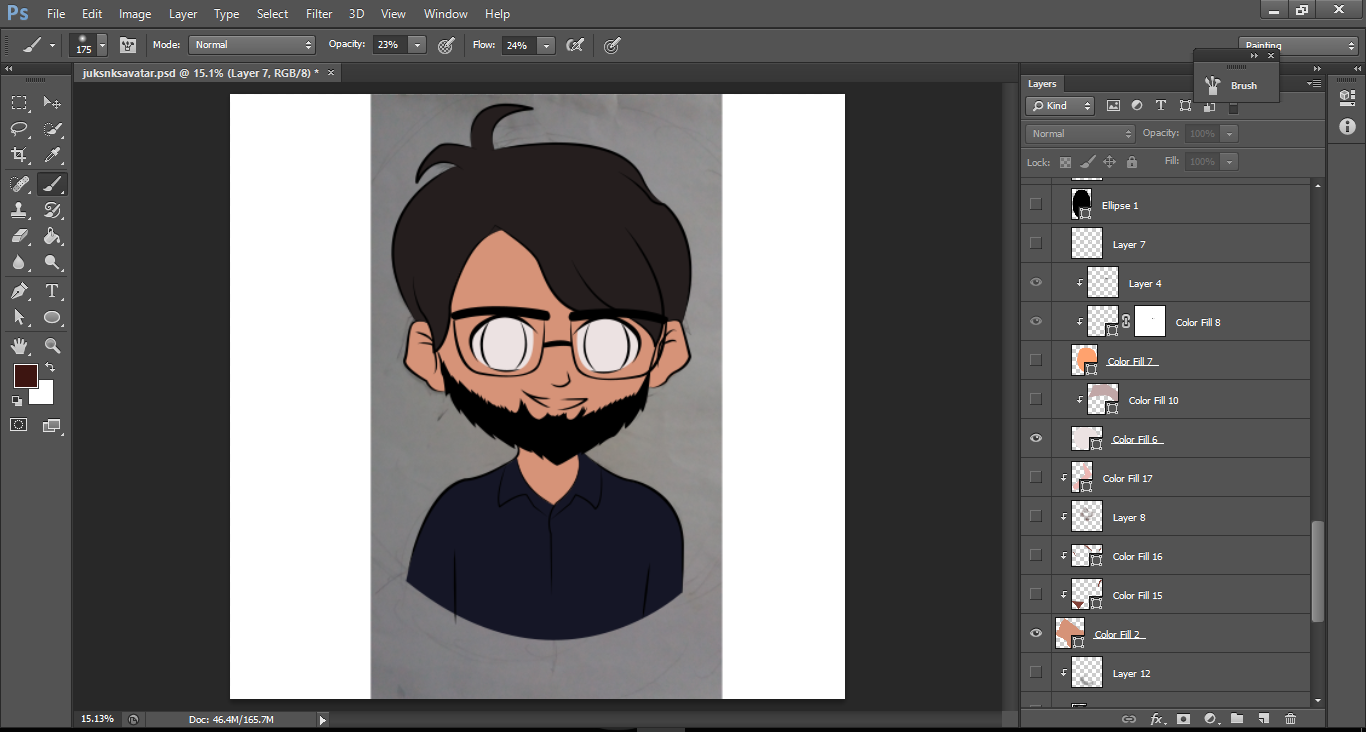Expand the Opacity slider dropdown arrow
Screen dimensions: 1366x732
click(417, 45)
